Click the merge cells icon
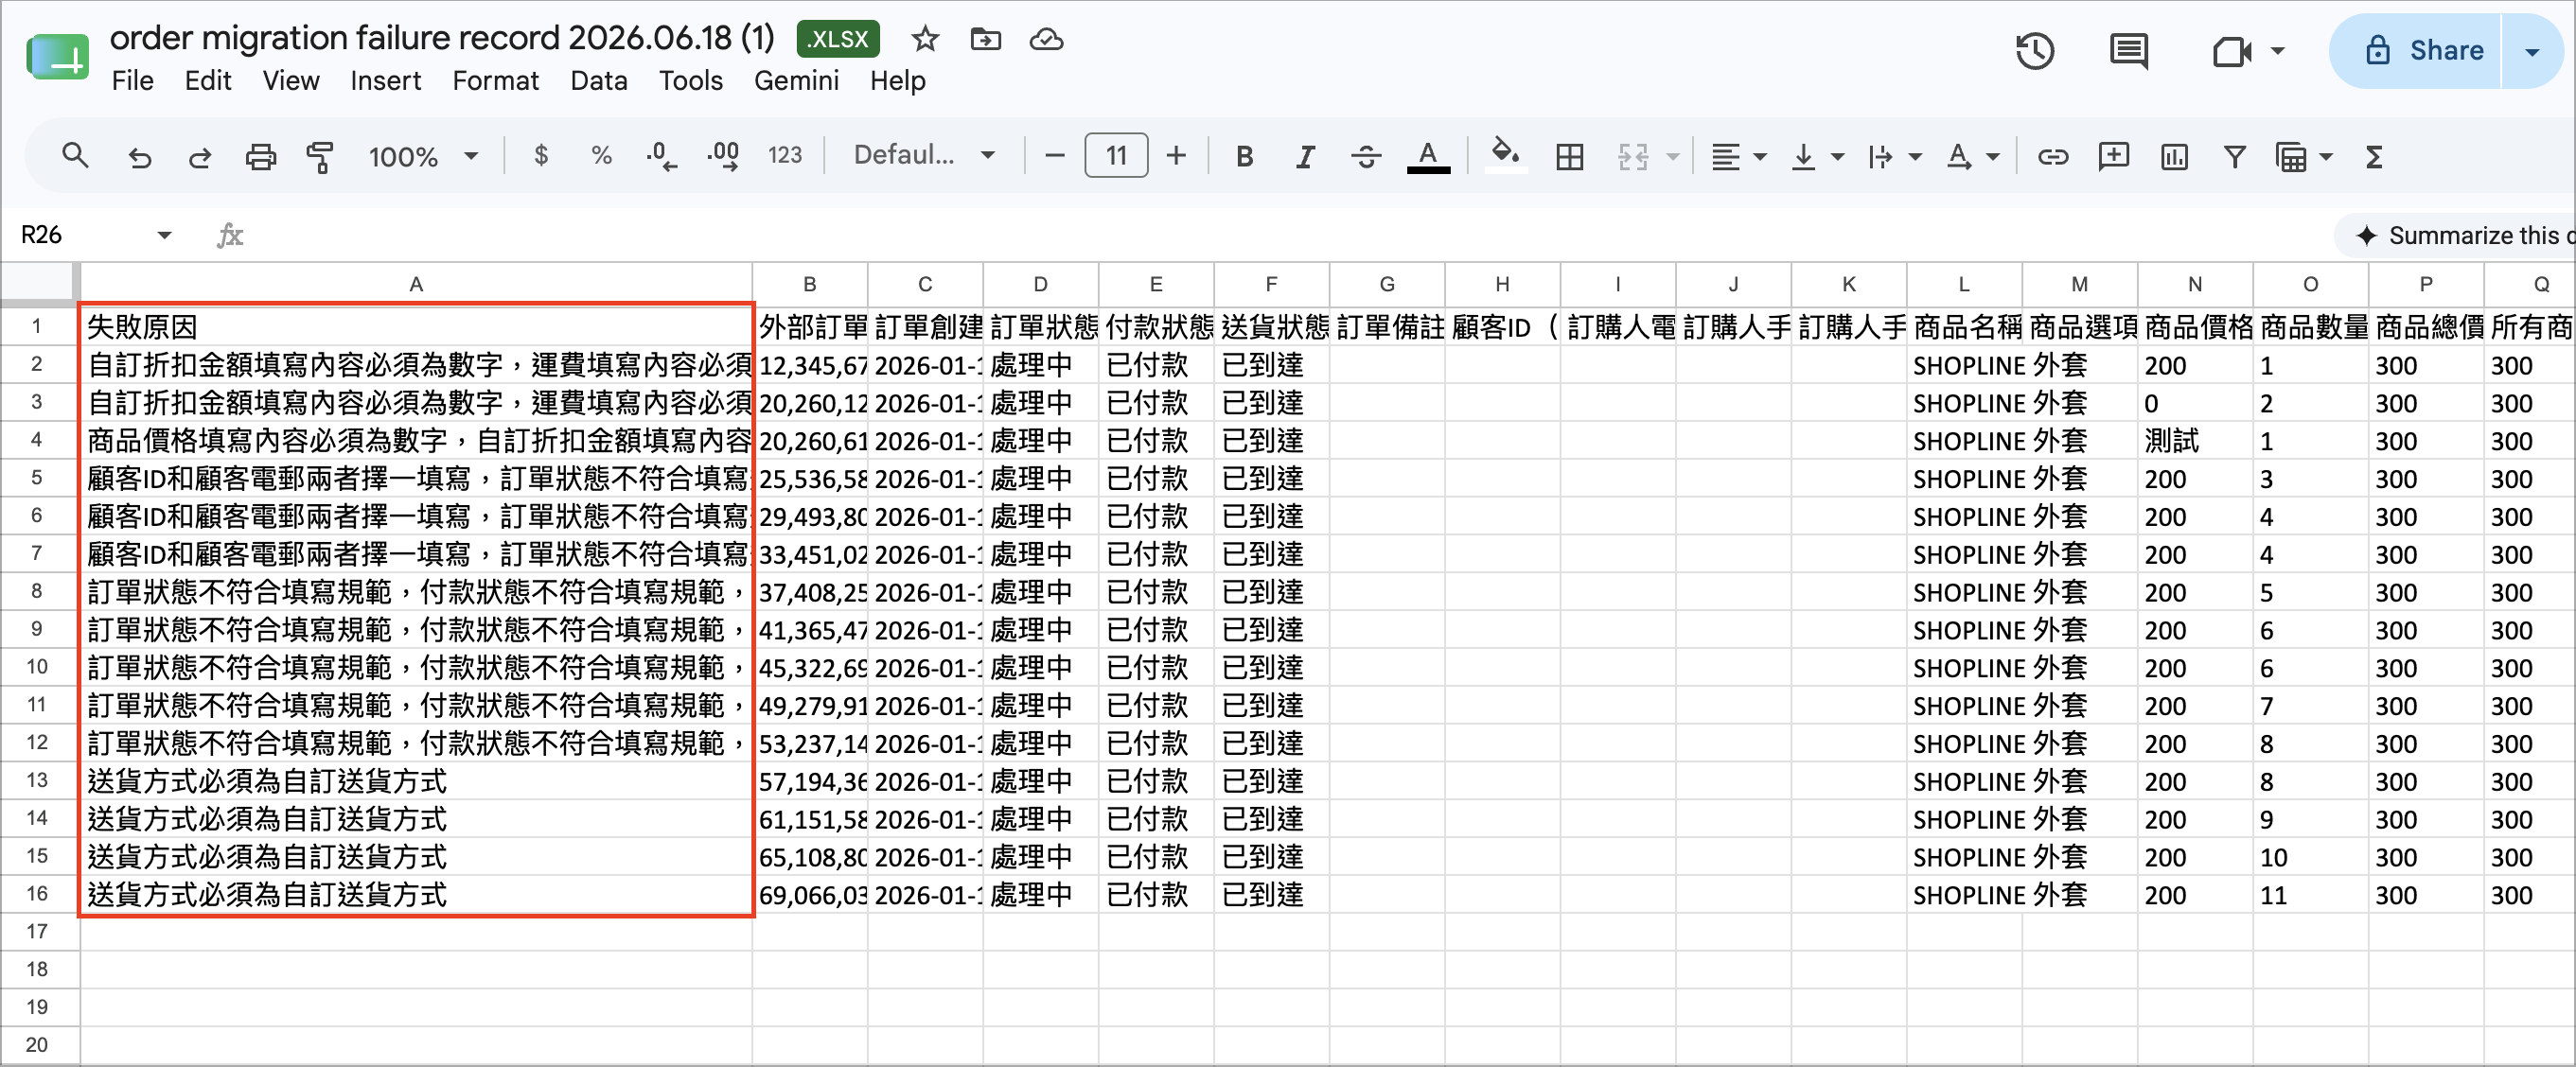The image size is (2576, 1067). pos(1633,157)
